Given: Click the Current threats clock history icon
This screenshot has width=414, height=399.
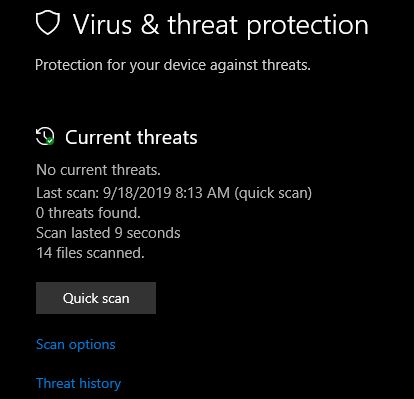Looking at the screenshot, I should click(x=45, y=136).
